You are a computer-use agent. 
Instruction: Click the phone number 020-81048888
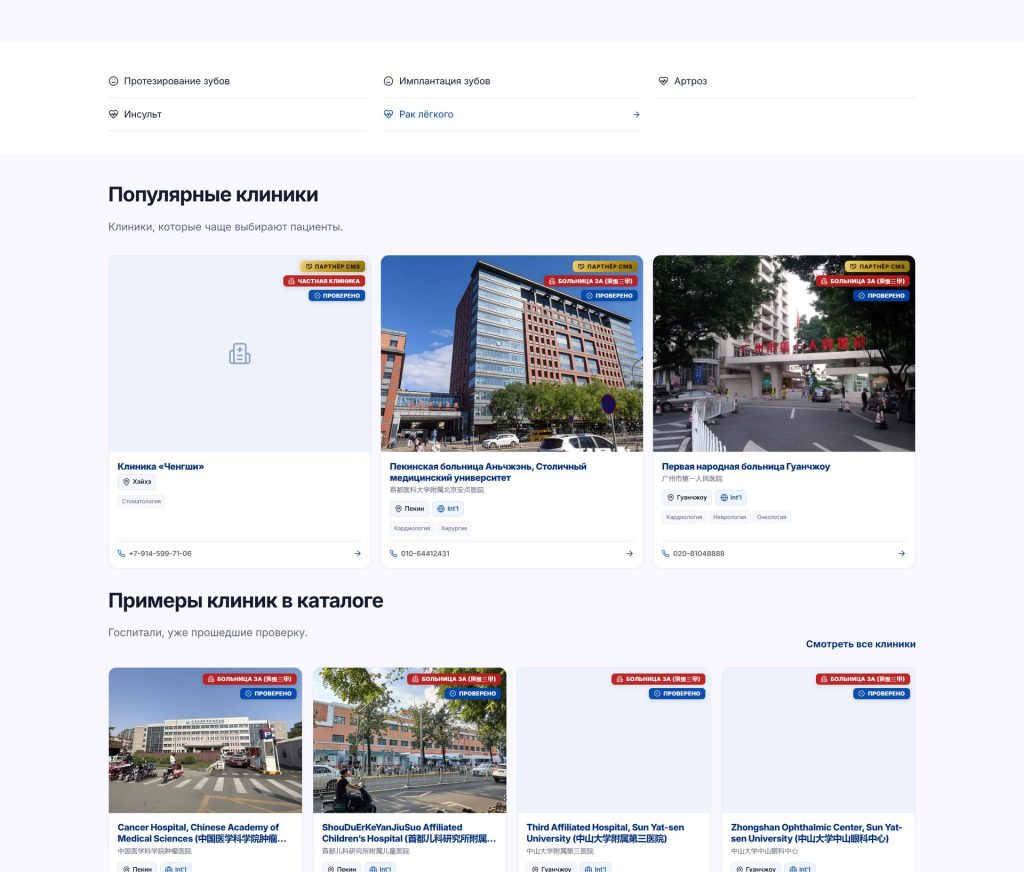pyautogui.click(x=699, y=553)
